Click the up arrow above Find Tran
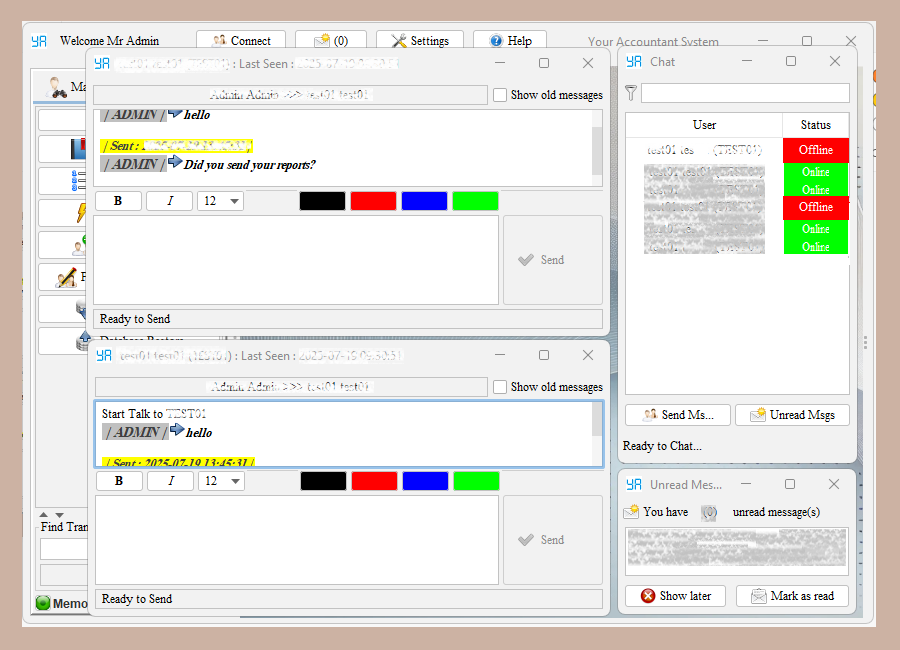The height and width of the screenshot is (650, 900). (x=44, y=514)
